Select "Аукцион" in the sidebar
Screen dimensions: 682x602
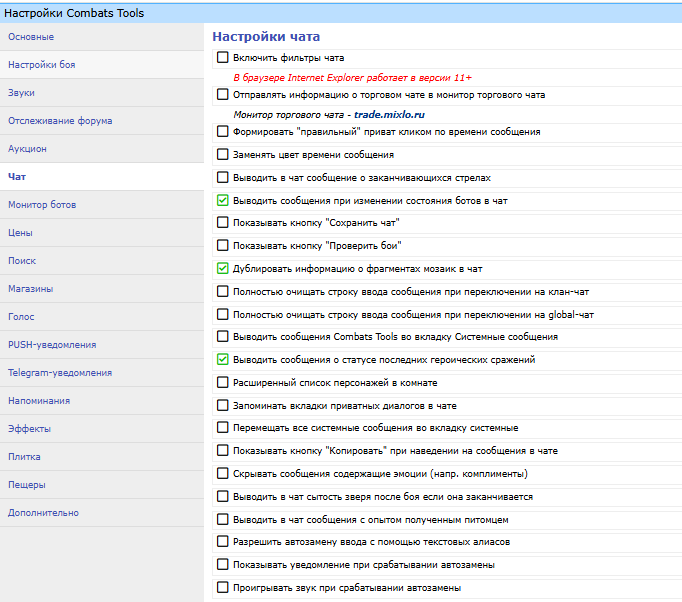tap(27, 149)
